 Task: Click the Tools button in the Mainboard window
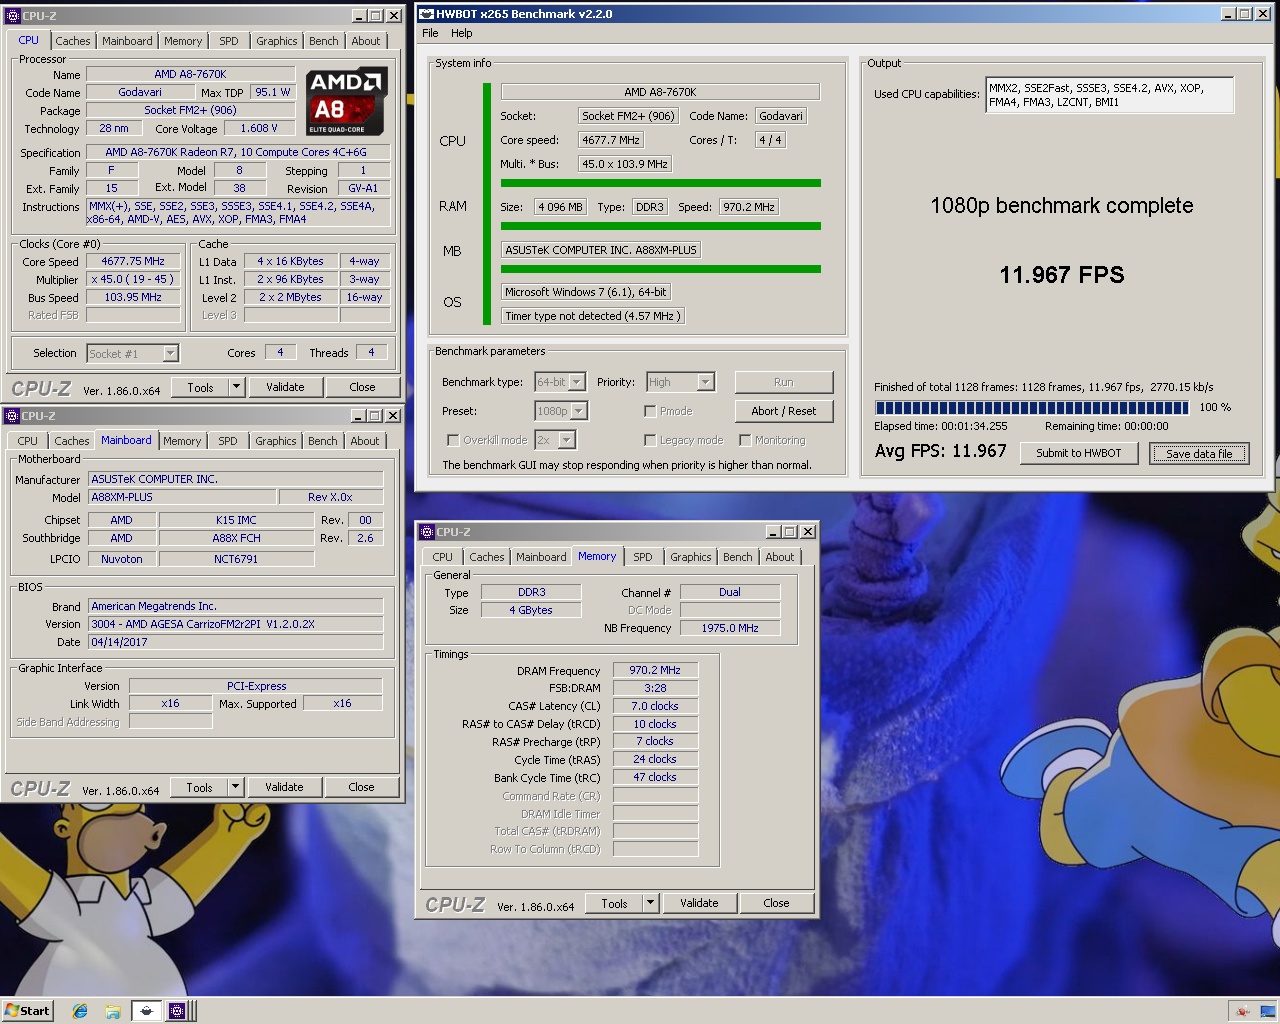point(199,787)
